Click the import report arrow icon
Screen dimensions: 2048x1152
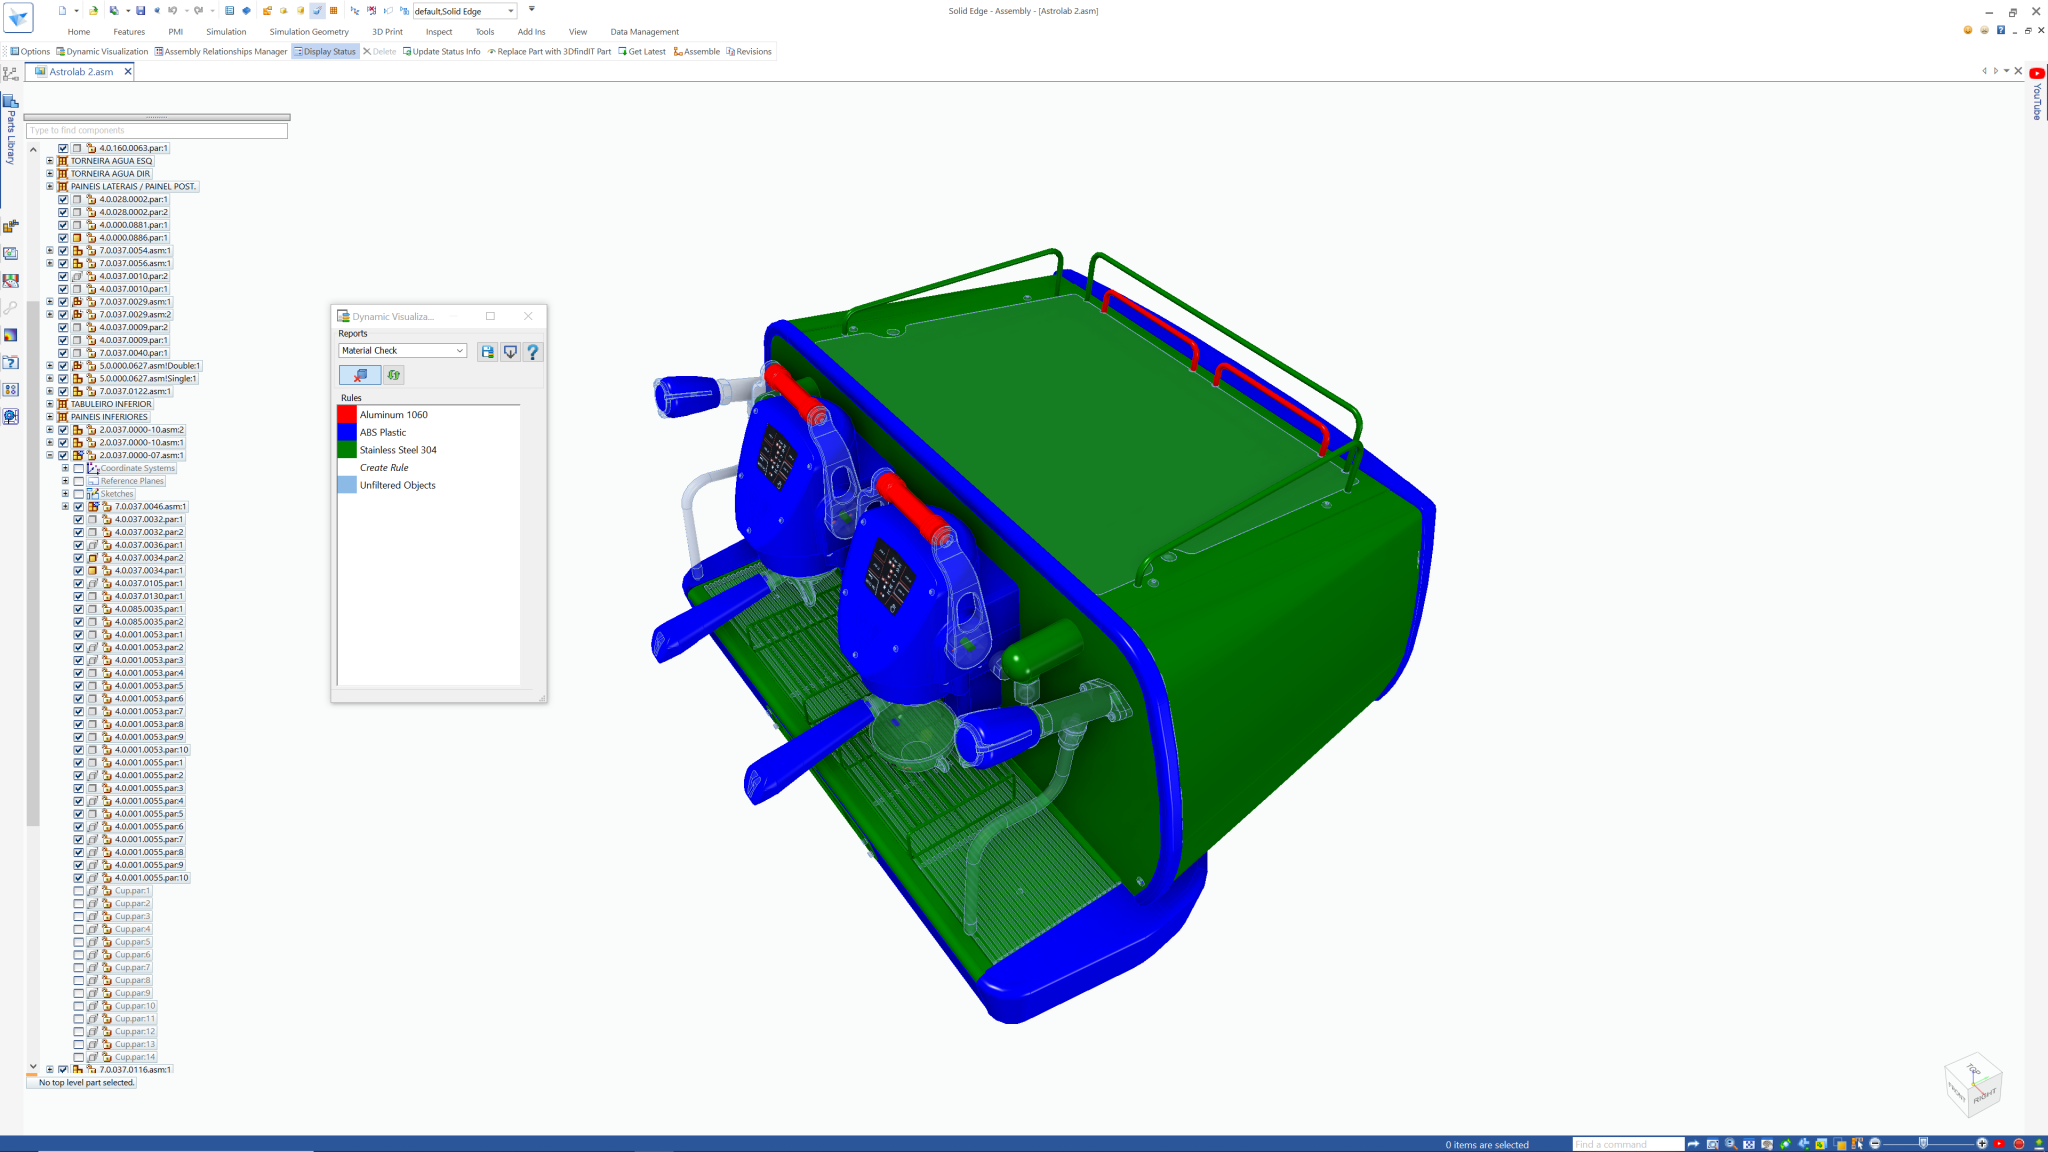click(510, 352)
